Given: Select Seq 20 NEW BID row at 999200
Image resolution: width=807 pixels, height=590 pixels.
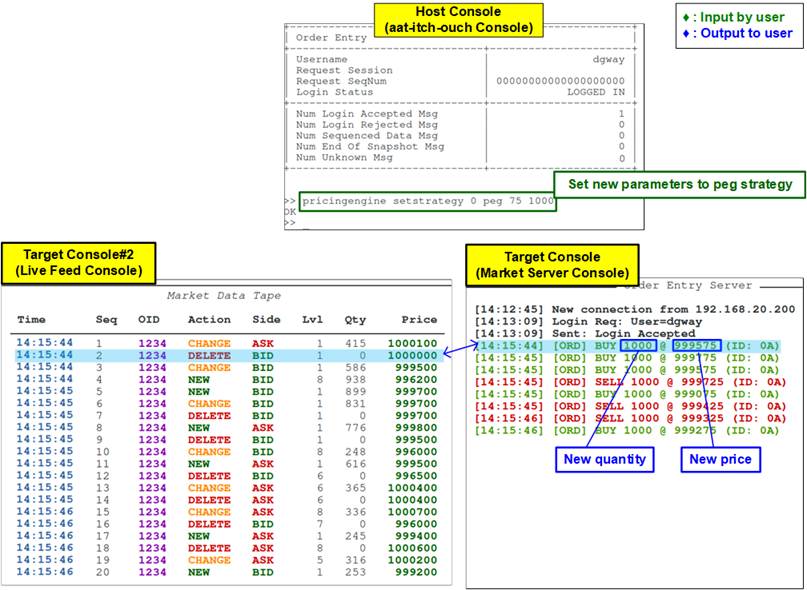Looking at the screenshot, I should [228, 572].
